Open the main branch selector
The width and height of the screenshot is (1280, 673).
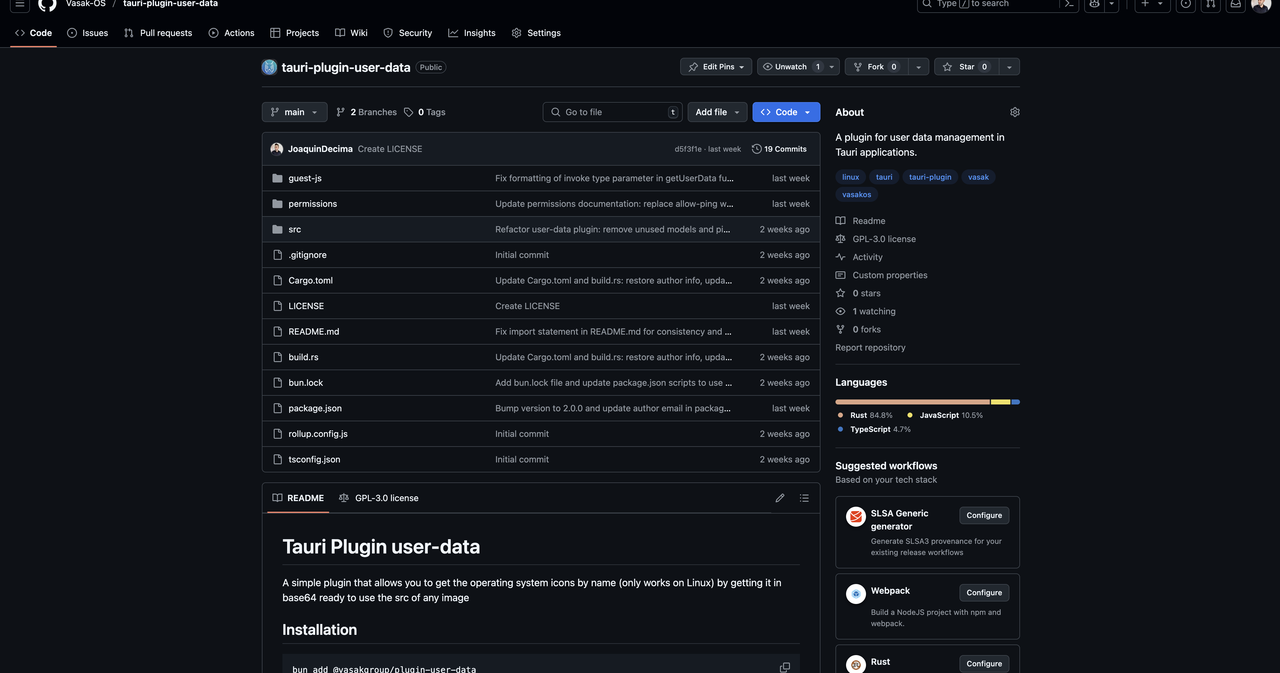294,112
